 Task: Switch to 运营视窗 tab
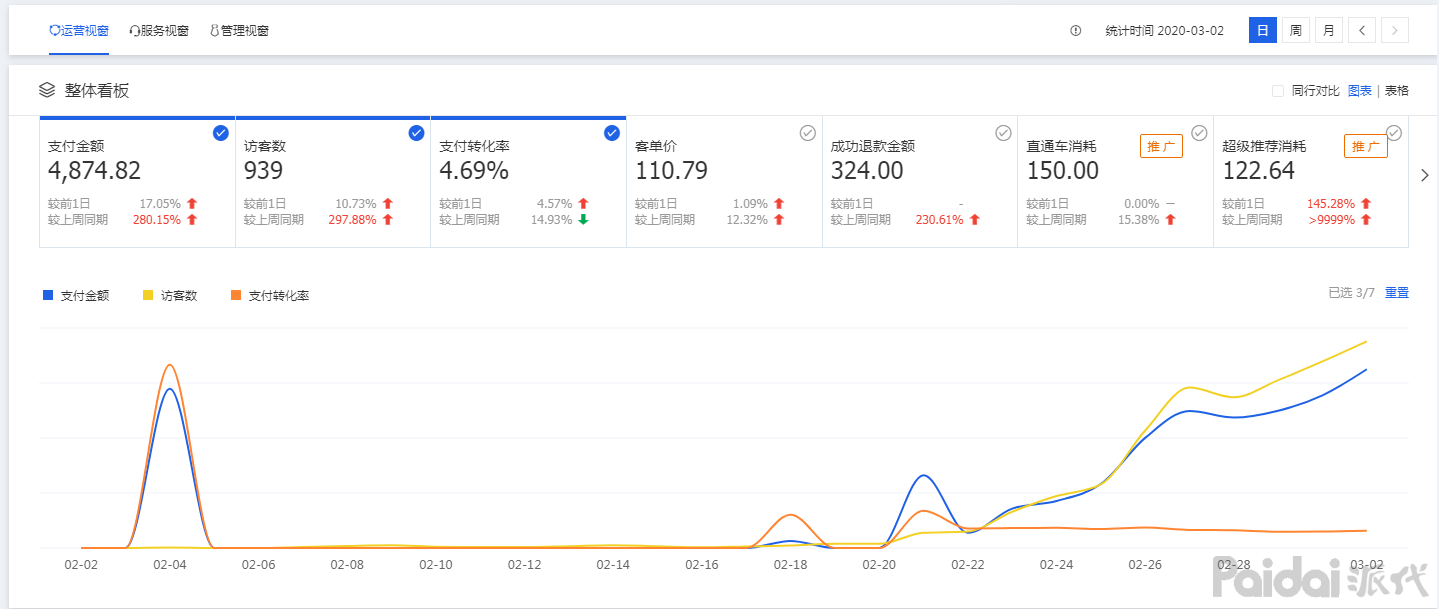click(79, 31)
